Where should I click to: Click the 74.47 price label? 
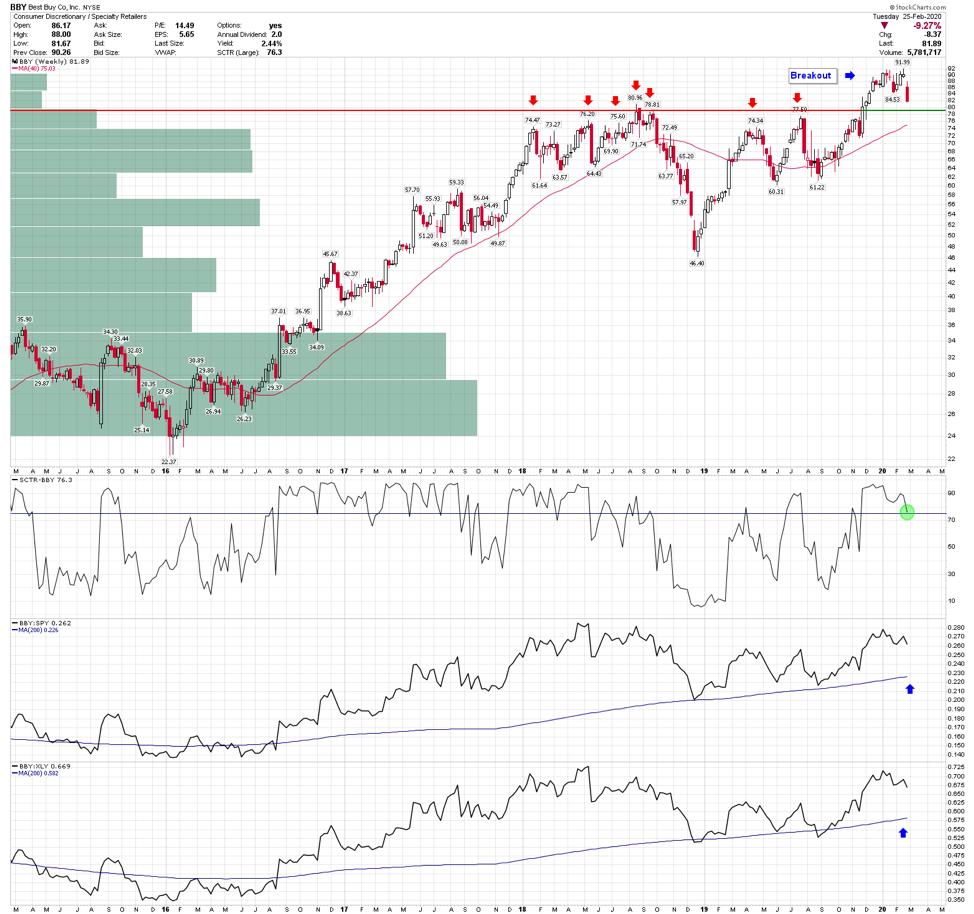pyautogui.click(x=532, y=120)
